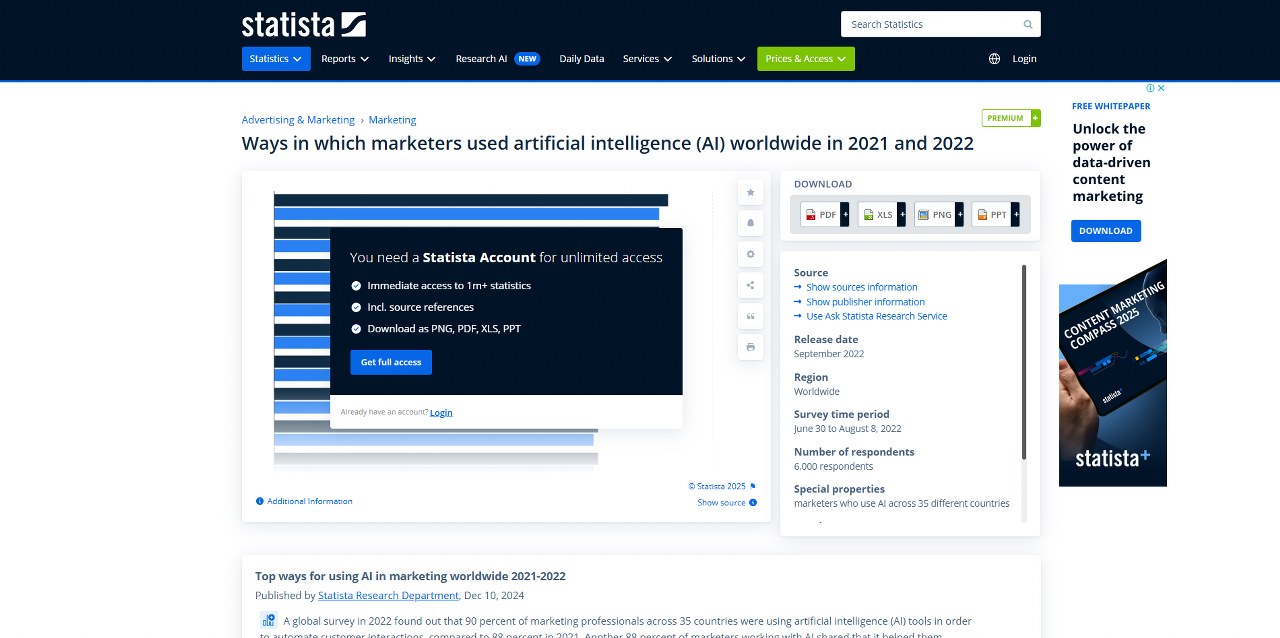Screen dimensions: 1280x638
Task: Click Use Ask Statista Research Service
Action: 876,316
